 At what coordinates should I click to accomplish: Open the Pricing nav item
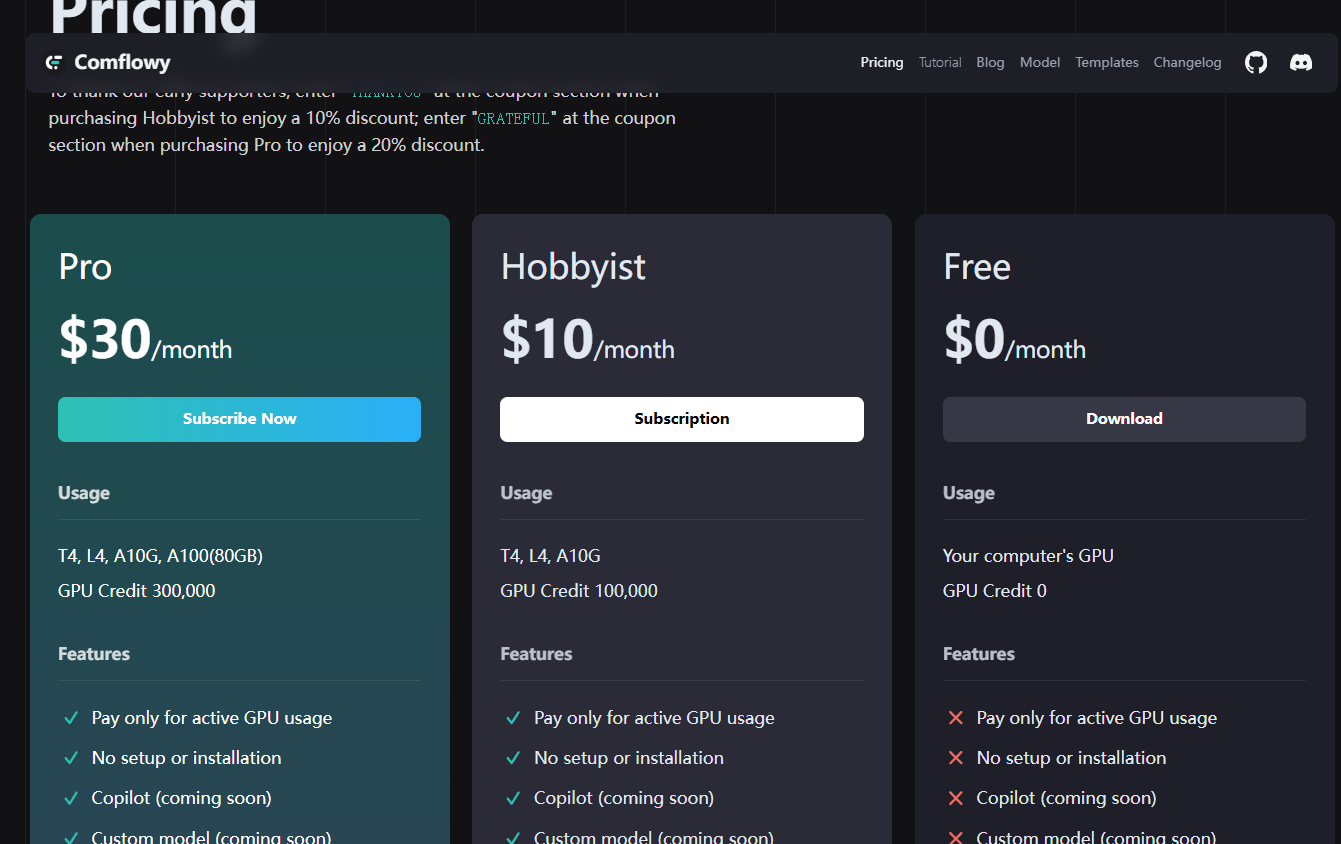[882, 62]
